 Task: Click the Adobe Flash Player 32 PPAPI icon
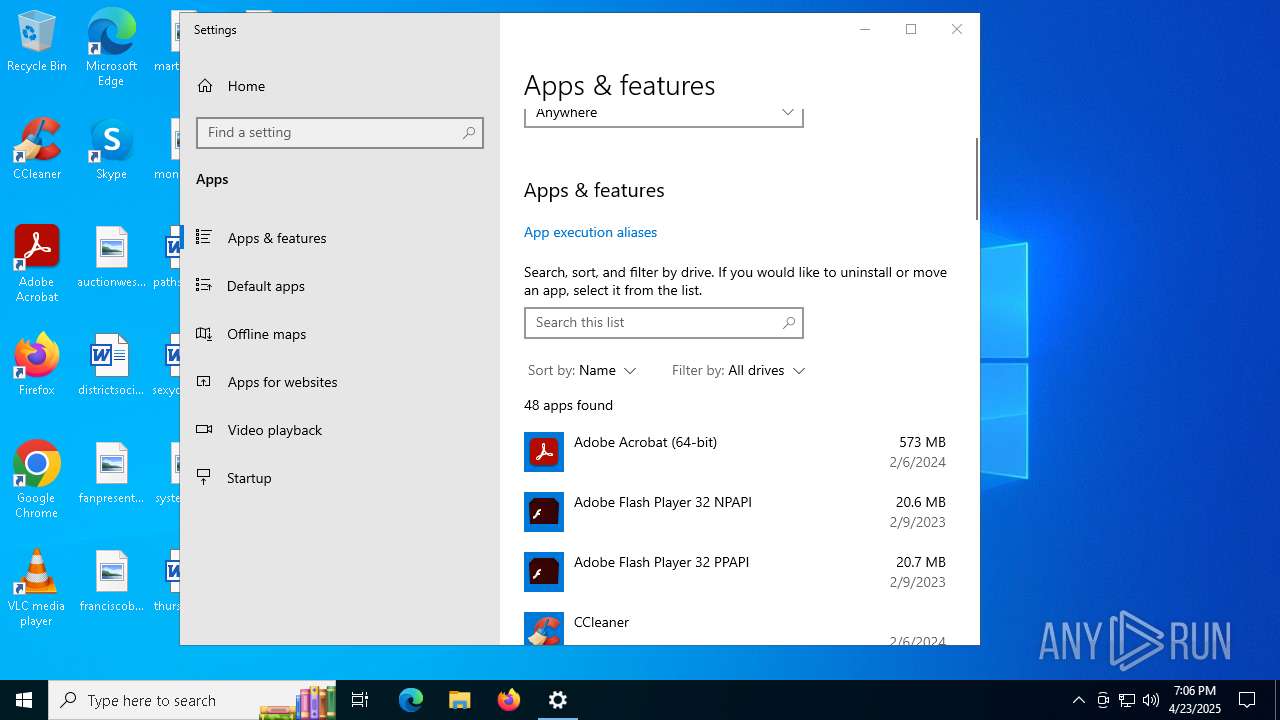pos(544,572)
